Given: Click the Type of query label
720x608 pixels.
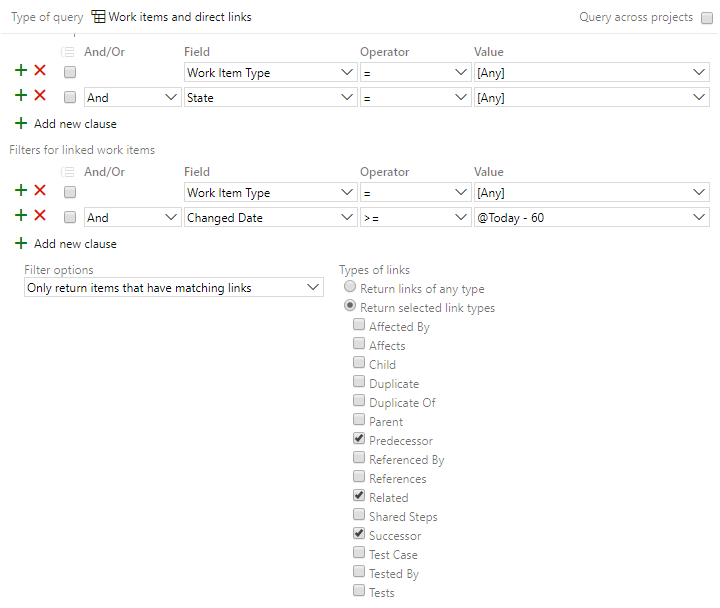Looking at the screenshot, I should [x=47, y=17].
